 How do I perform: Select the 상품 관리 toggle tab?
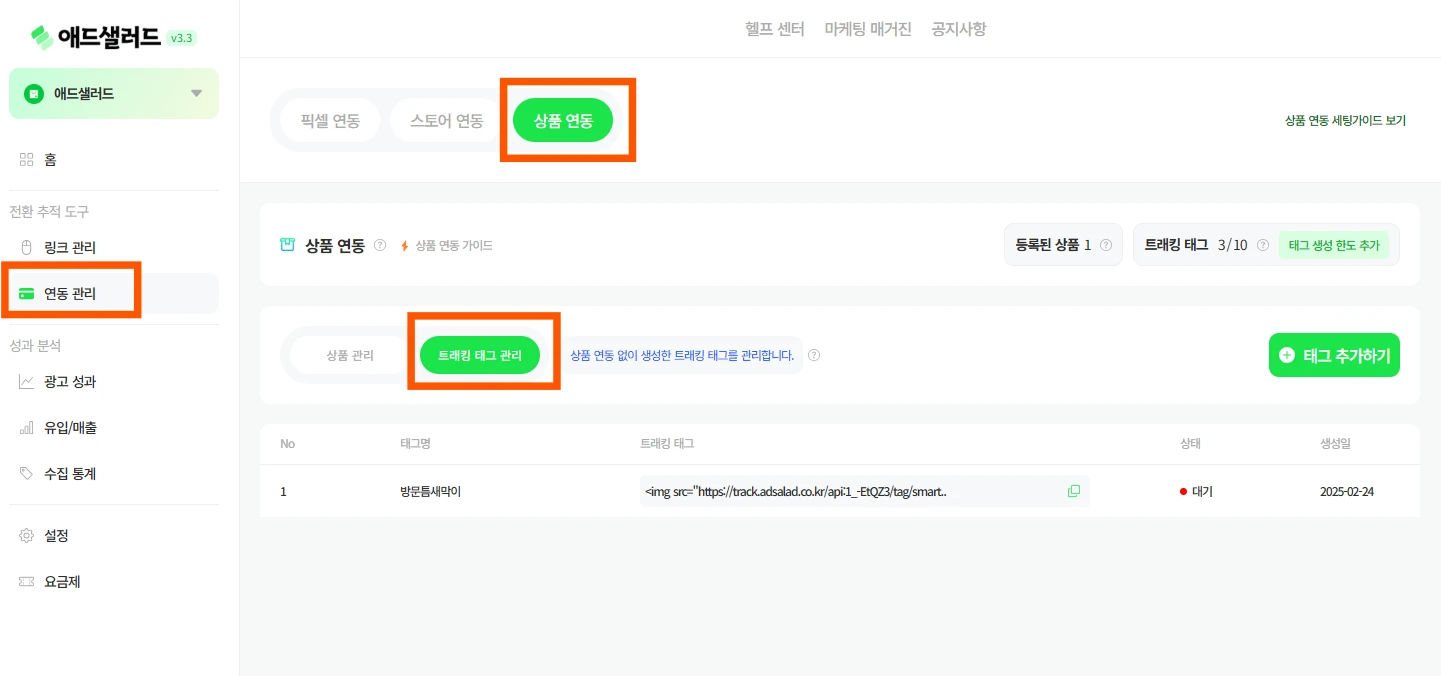[x=349, y=355]
